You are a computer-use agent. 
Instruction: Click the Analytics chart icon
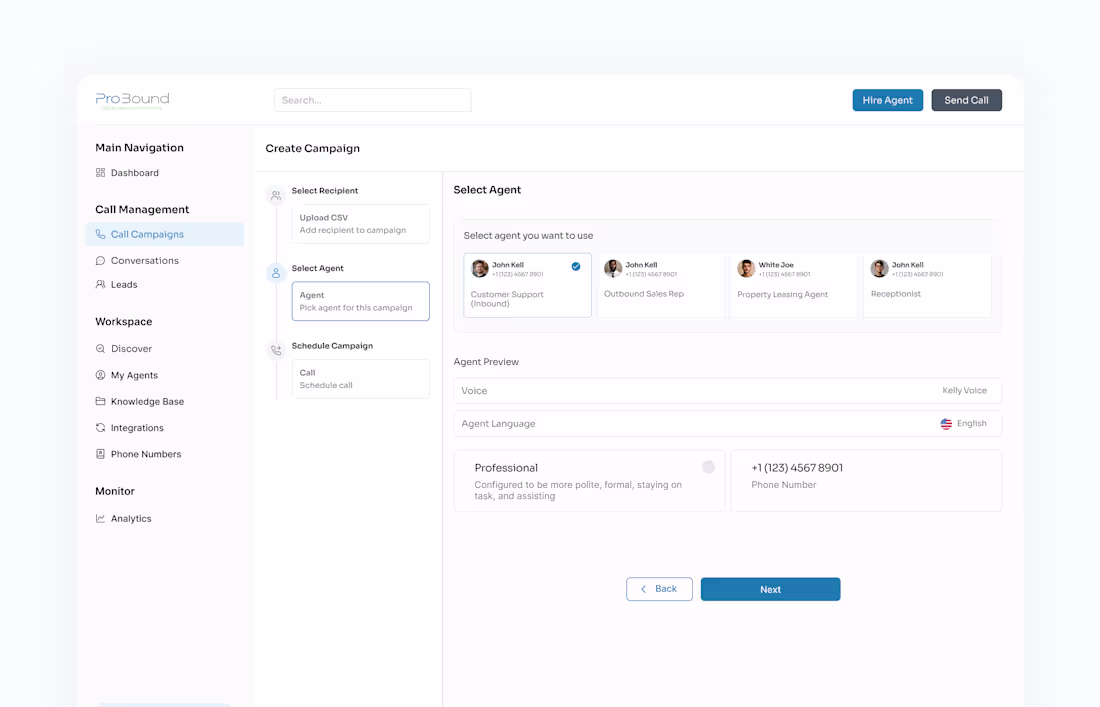[x=100, y=518]
